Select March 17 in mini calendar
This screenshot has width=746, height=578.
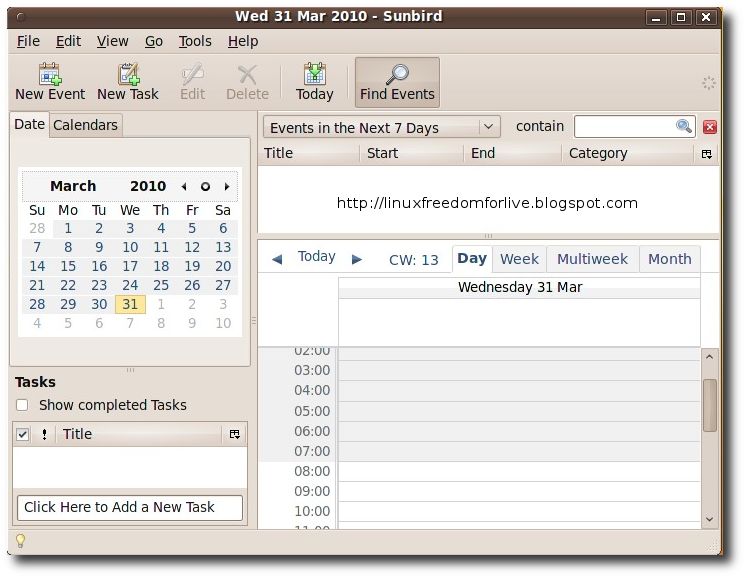[130, 266]
